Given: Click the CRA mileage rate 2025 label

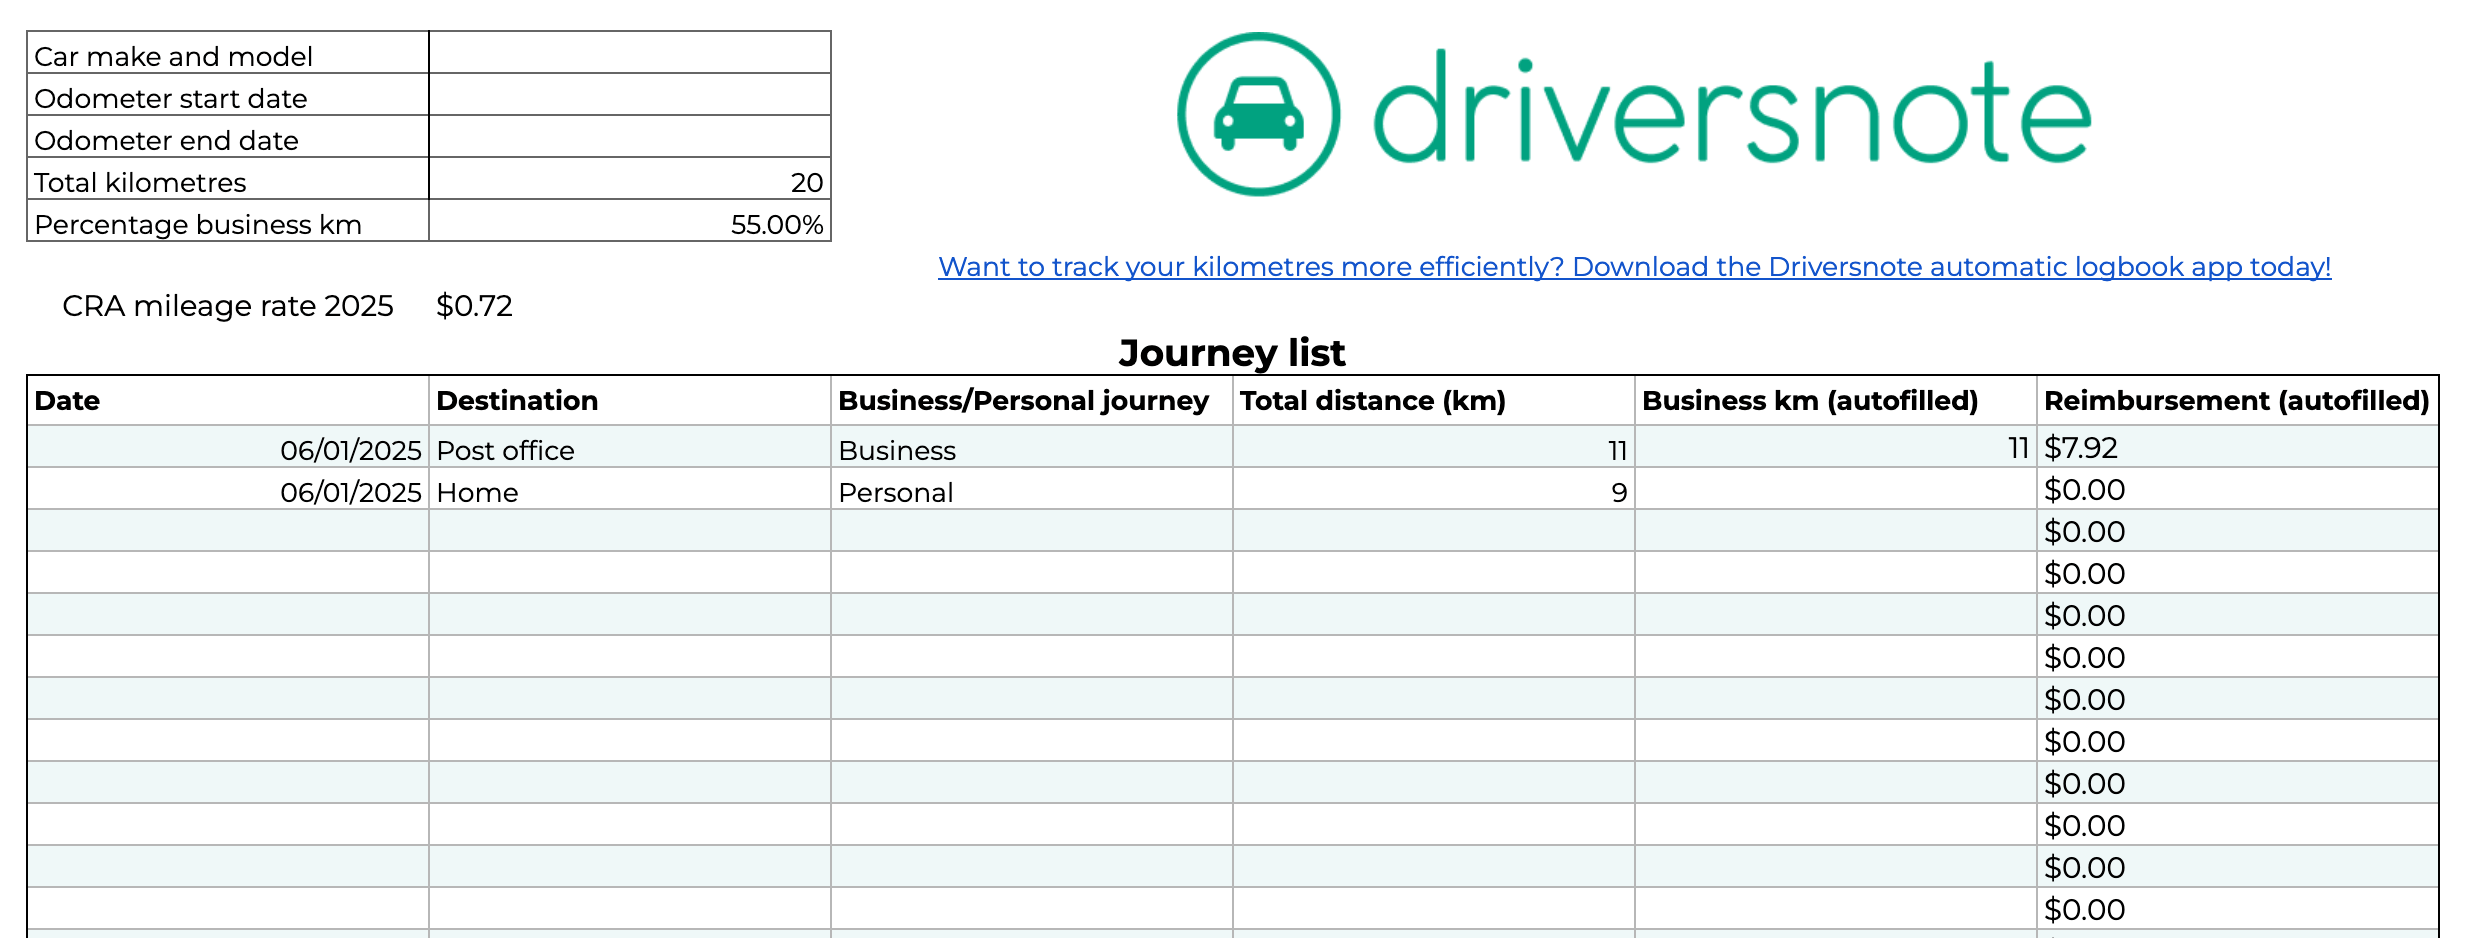Looking at the screenshot, I should (228, 306).
